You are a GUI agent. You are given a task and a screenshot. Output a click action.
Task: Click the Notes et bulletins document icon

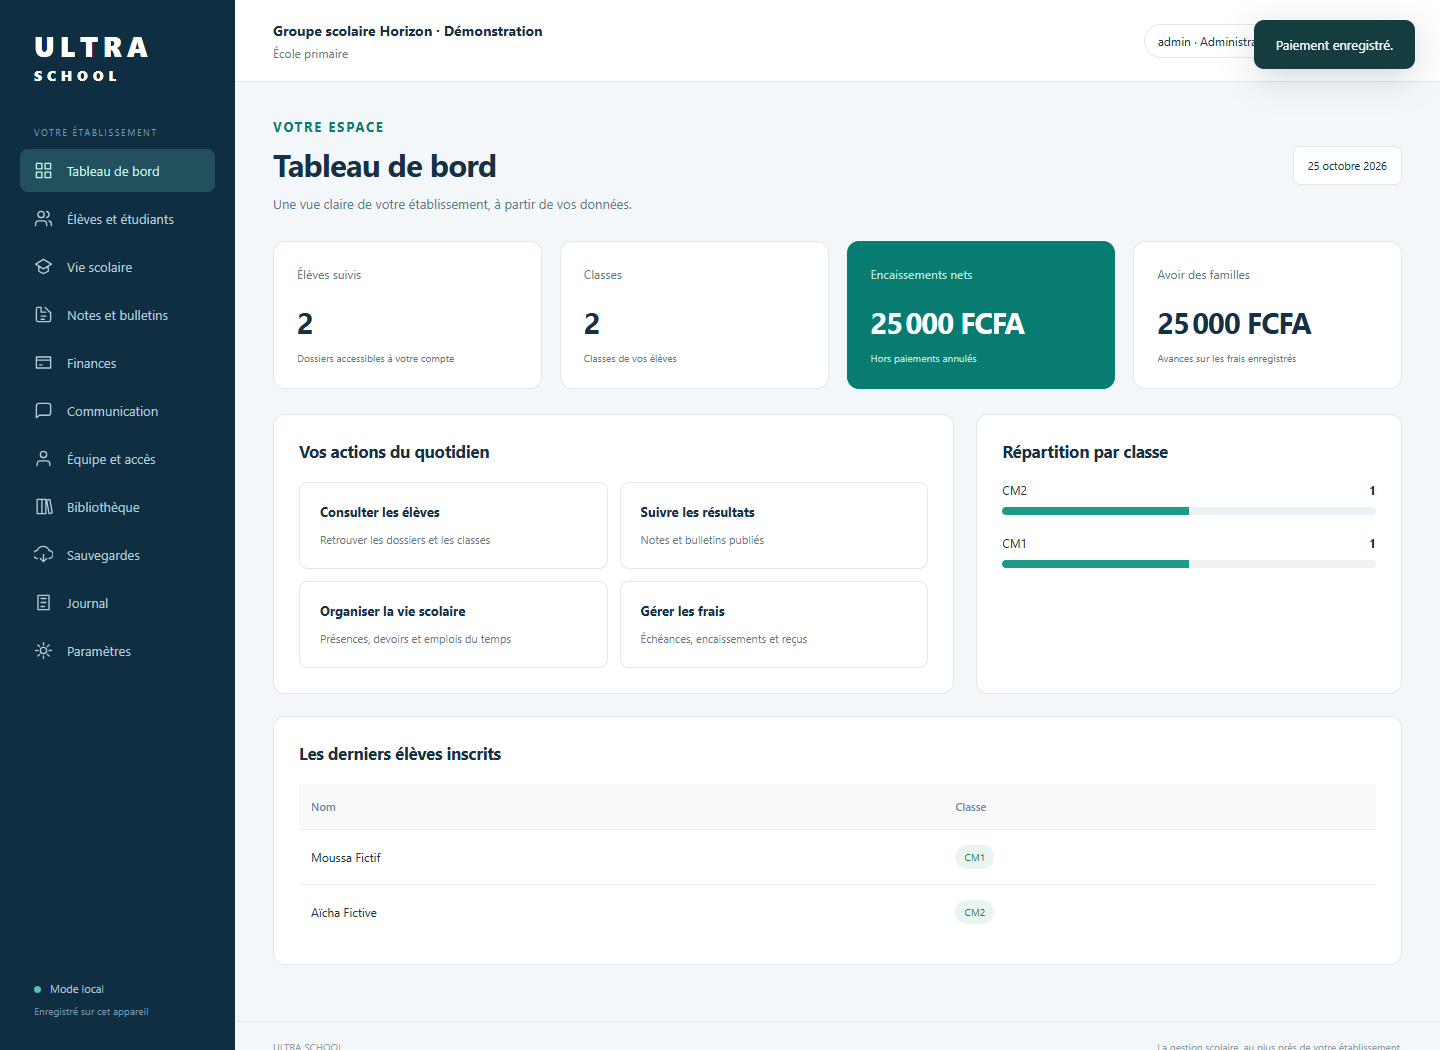pyautogui.click(x=43, y=315)
